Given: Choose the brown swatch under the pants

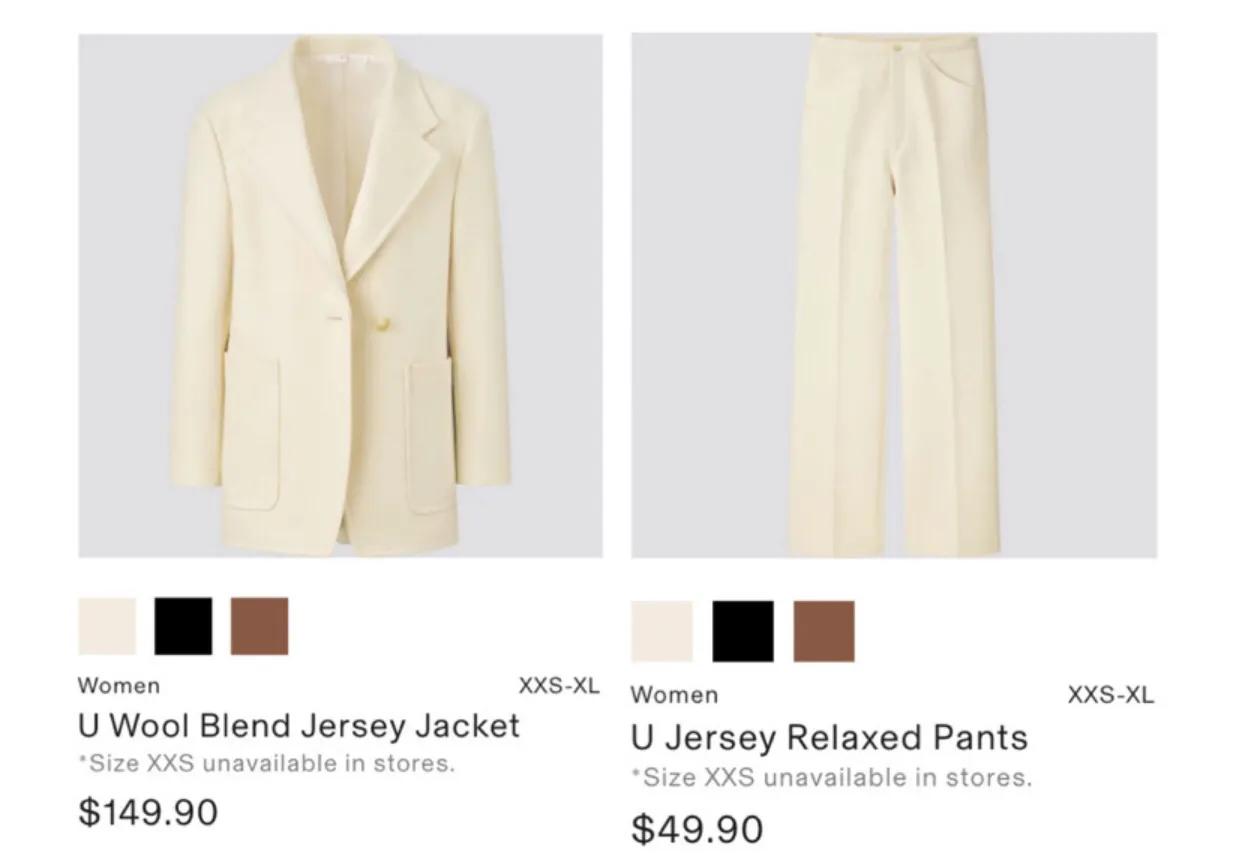Looking at the screenshot, I should click(824, 631).
